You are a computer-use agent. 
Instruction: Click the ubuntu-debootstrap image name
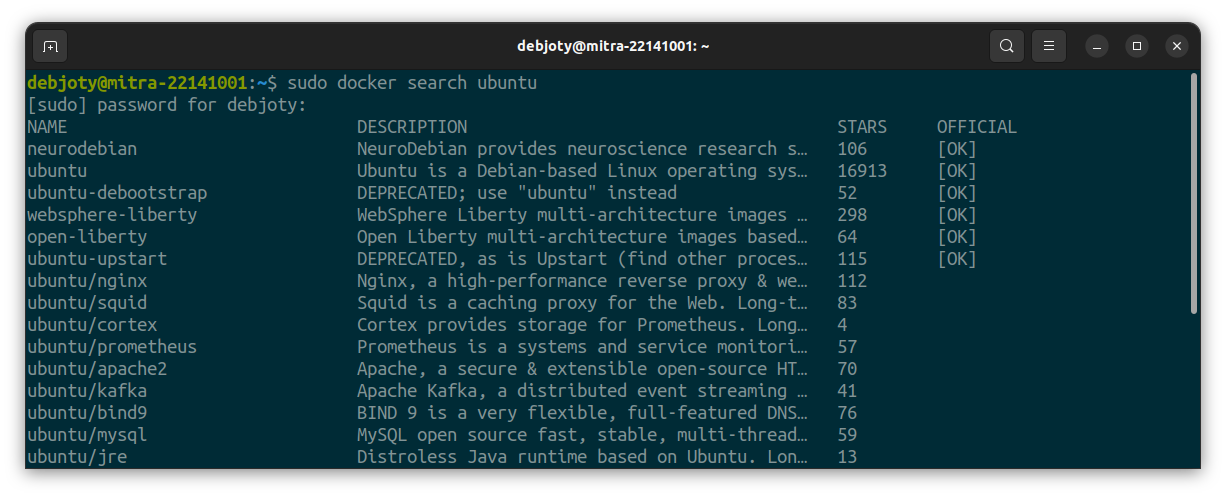coord(117,193)
